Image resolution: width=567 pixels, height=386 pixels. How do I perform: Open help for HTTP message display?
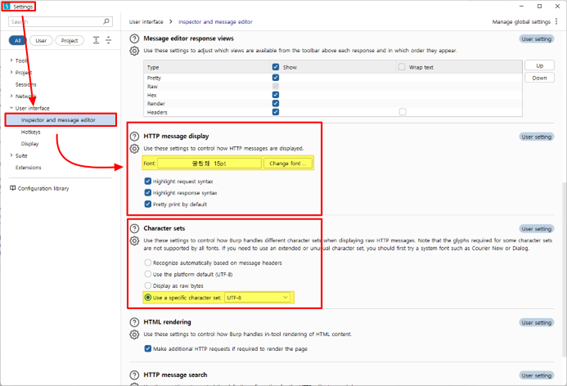[134, 136]
